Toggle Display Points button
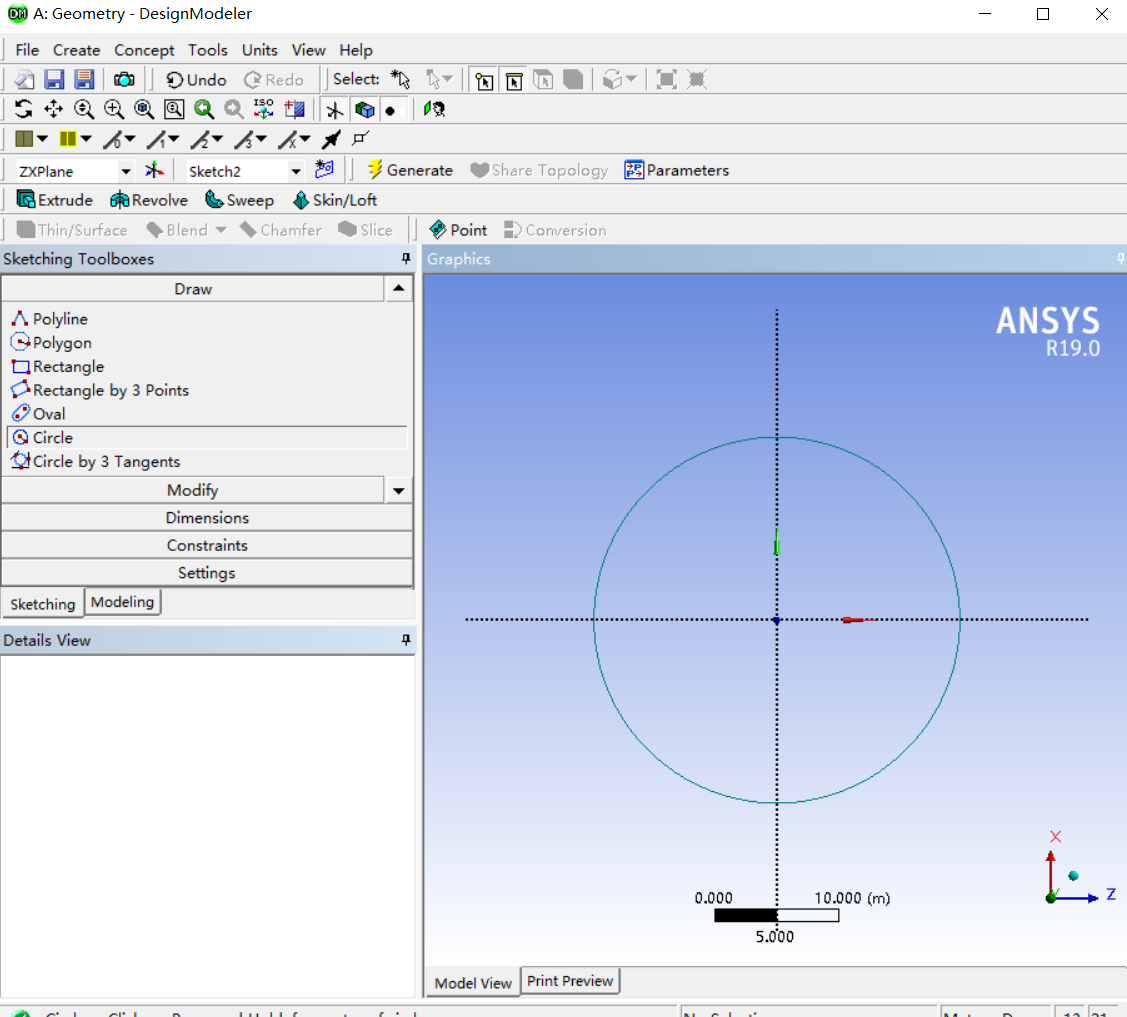Image resolution: width=1127 pixels, height=1017 pixels. (x=390, y=110)
